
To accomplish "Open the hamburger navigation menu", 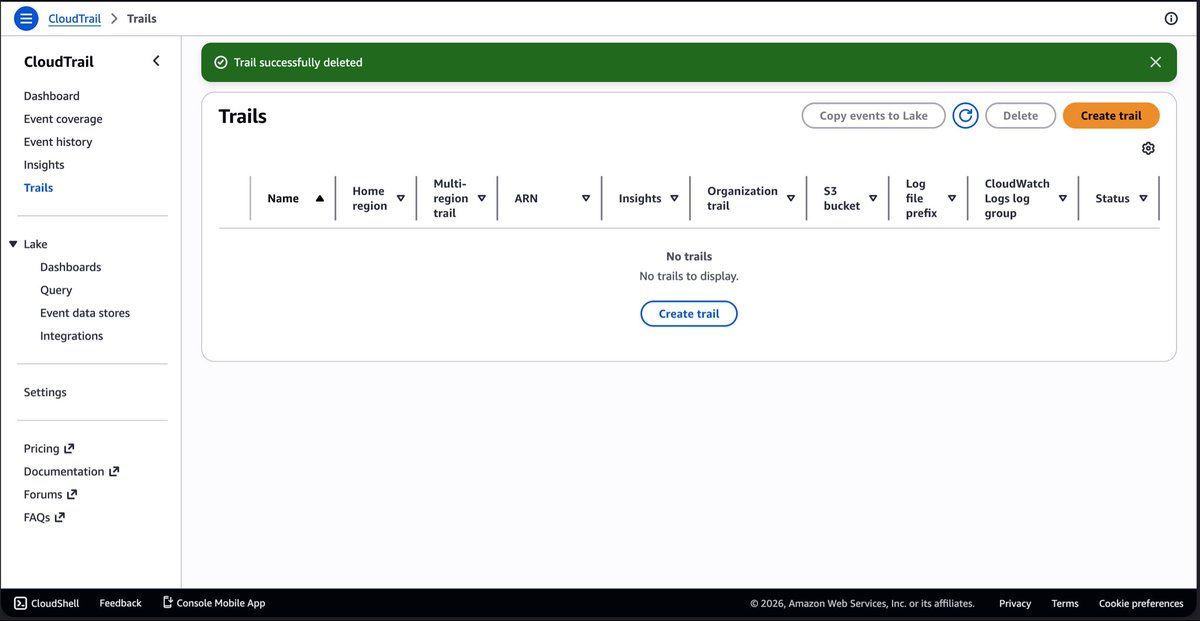I will 26,18.
